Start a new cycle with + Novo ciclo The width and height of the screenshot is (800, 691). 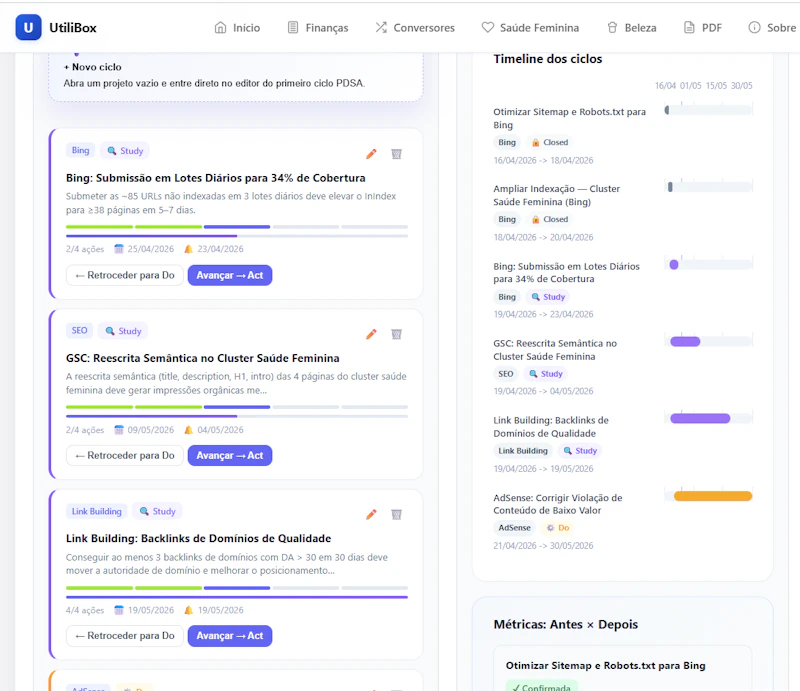click(x=93, y=67)
